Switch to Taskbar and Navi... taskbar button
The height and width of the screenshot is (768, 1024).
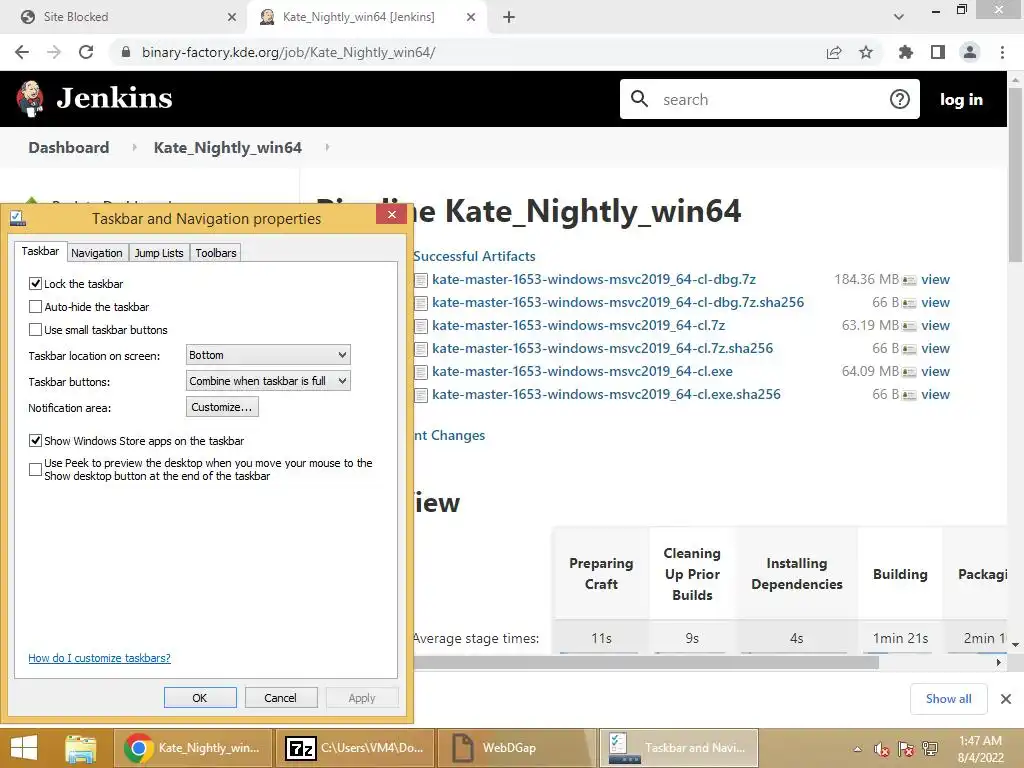(x=679, y=748)
